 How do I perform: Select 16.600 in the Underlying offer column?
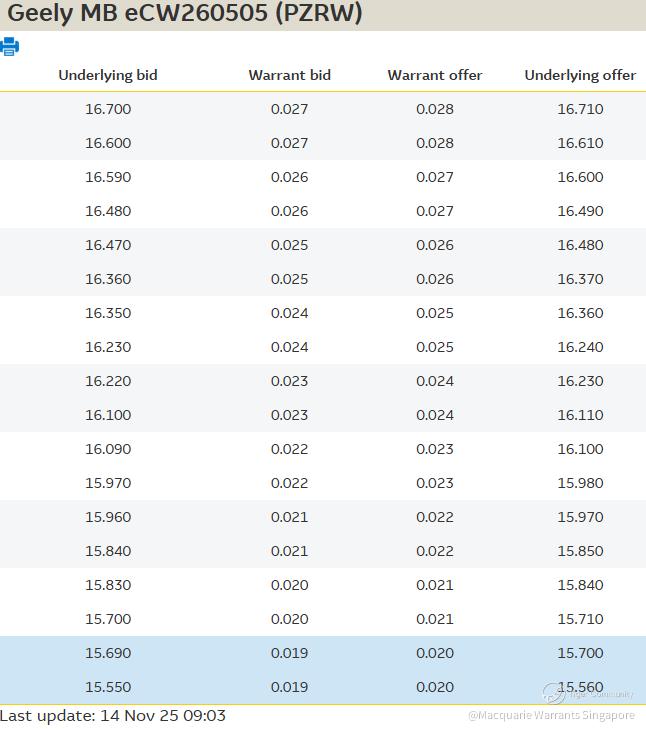click(x=580, y=177)
